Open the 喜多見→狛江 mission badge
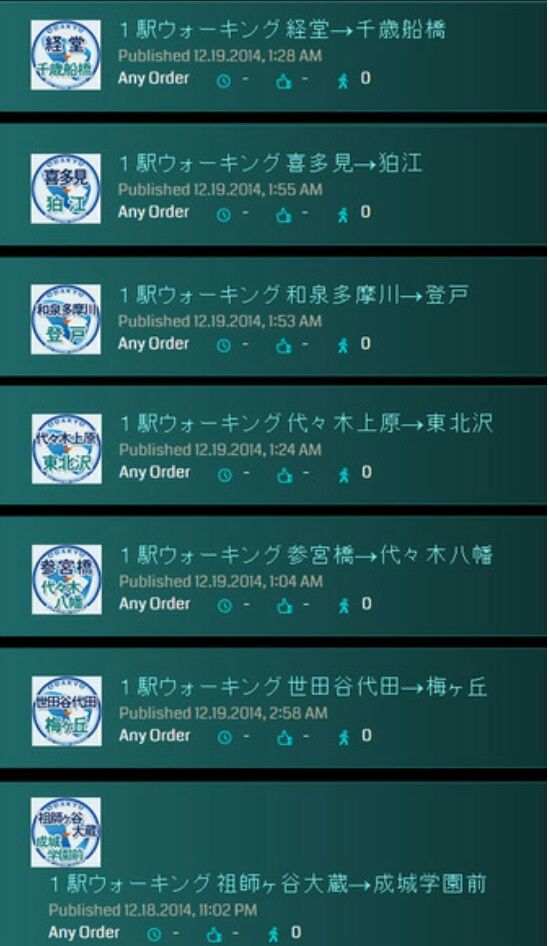Viewport: 549px width, 946px height. click(x=66, y=188)
